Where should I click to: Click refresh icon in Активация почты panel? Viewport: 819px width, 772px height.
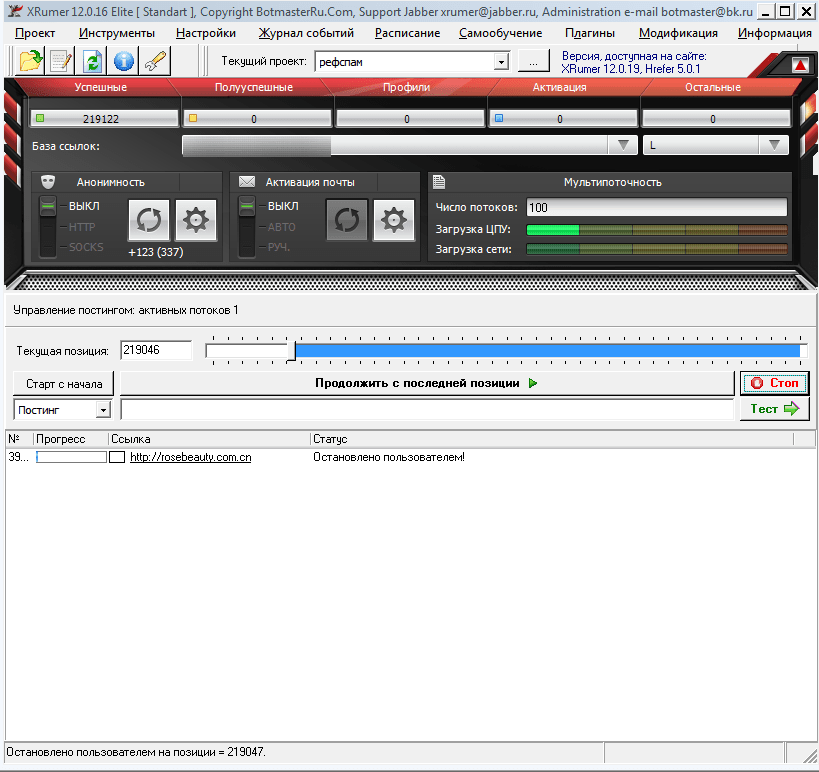pyautogui.click(x=347, y=220)
